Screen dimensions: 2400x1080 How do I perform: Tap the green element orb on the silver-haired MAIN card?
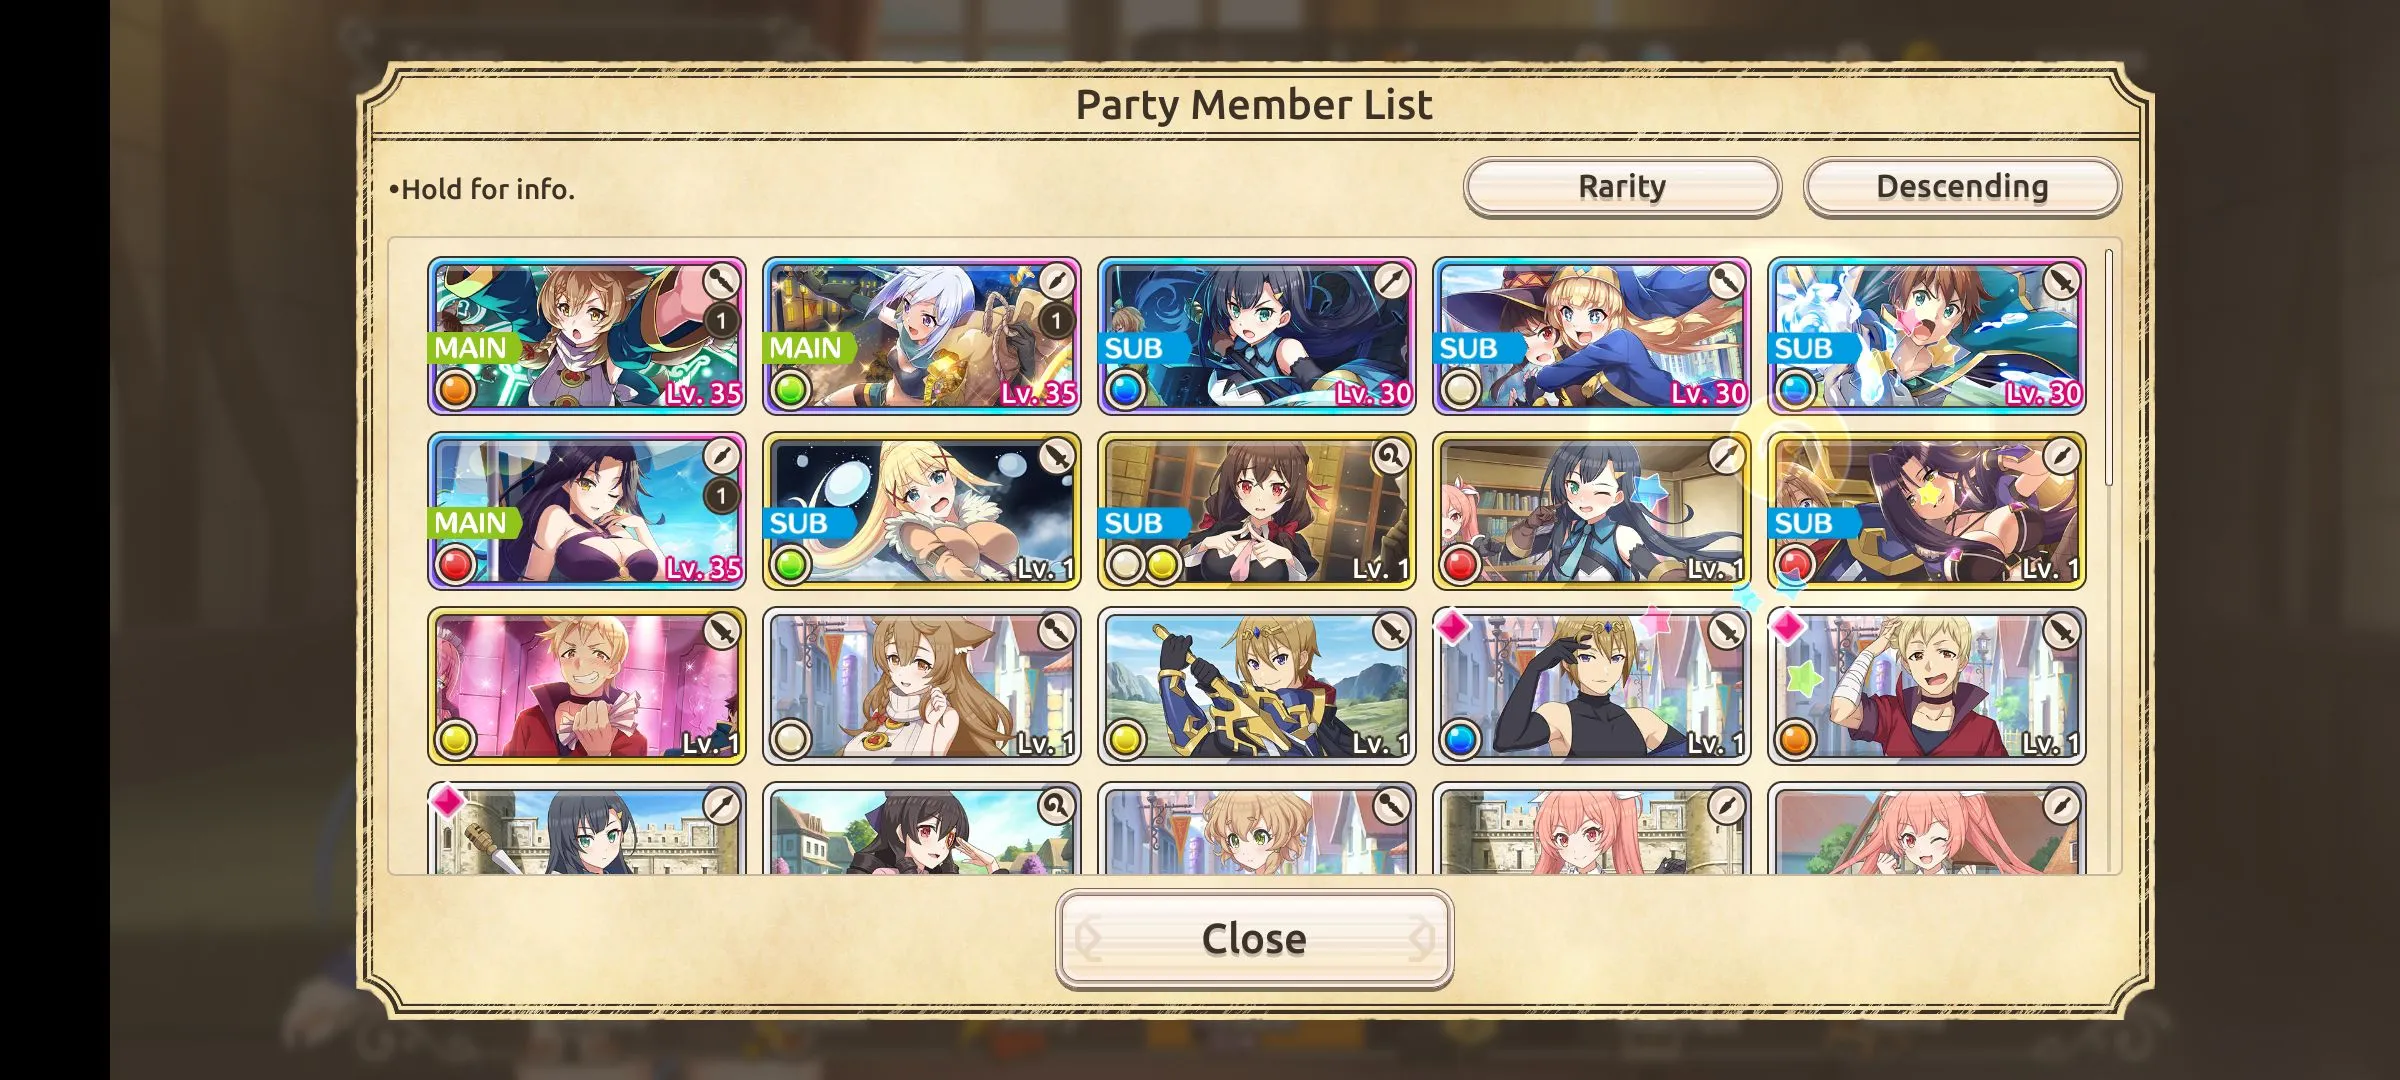791,389
